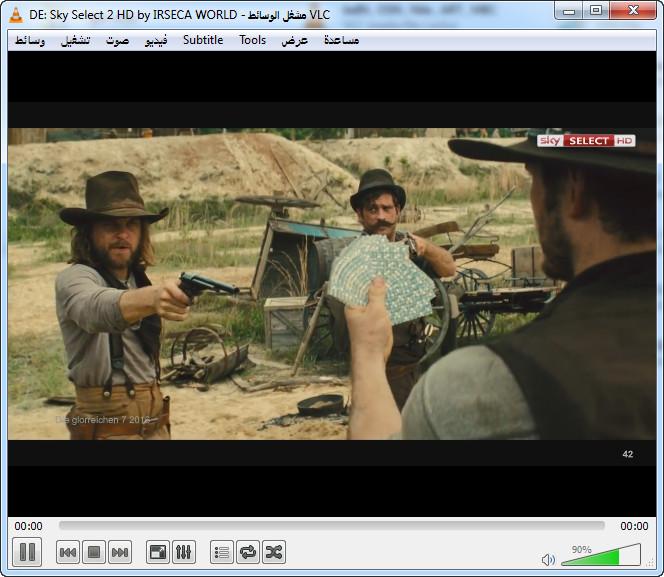Viewport: 664px width, 577px height.
Task: Expand the فيديو video menu
Action: (157, 40)
